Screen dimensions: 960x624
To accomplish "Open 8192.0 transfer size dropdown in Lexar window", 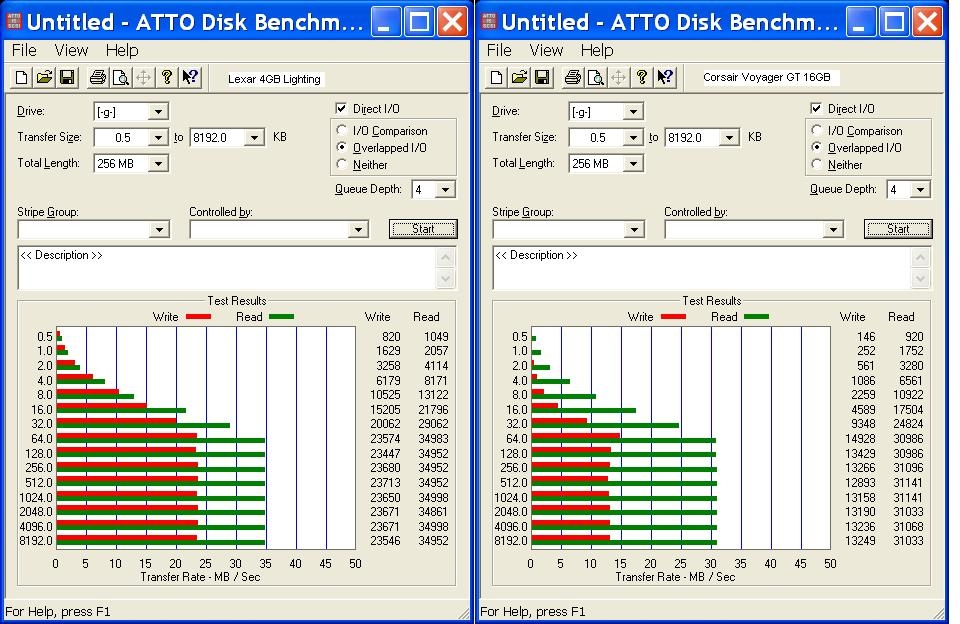I will (254, 138).
